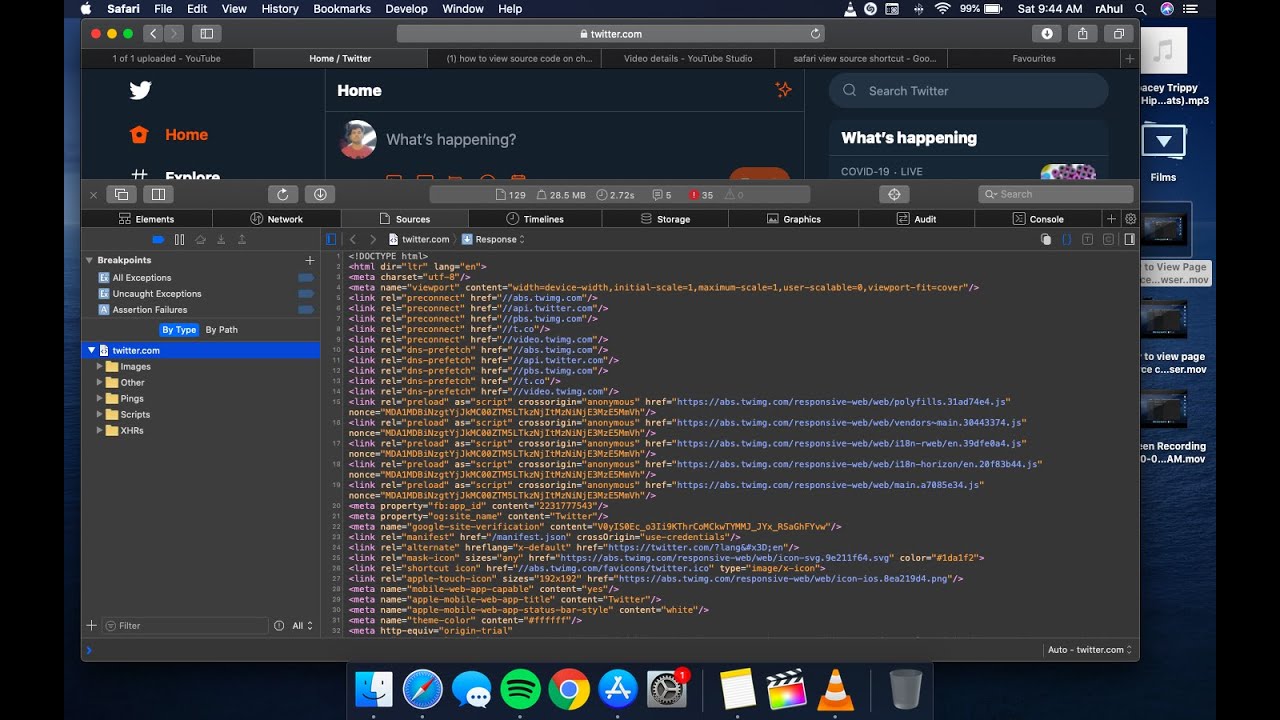
Task: Expand the Scripts folder
Action: 99,415
